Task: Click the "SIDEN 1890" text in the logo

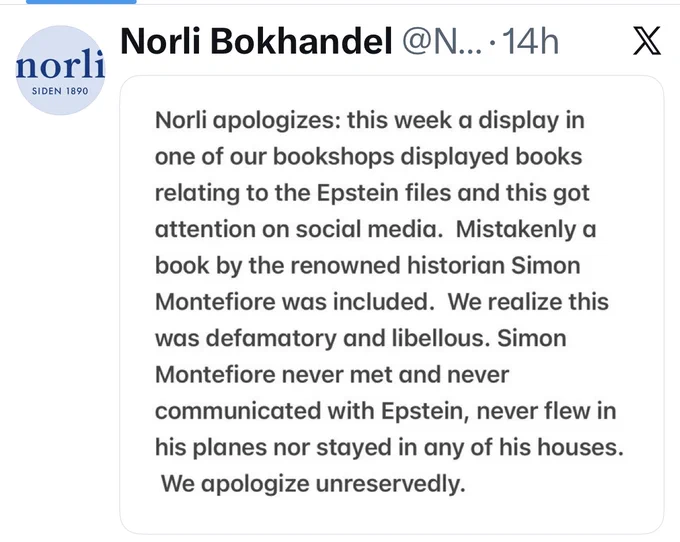Action: [60, 91]
